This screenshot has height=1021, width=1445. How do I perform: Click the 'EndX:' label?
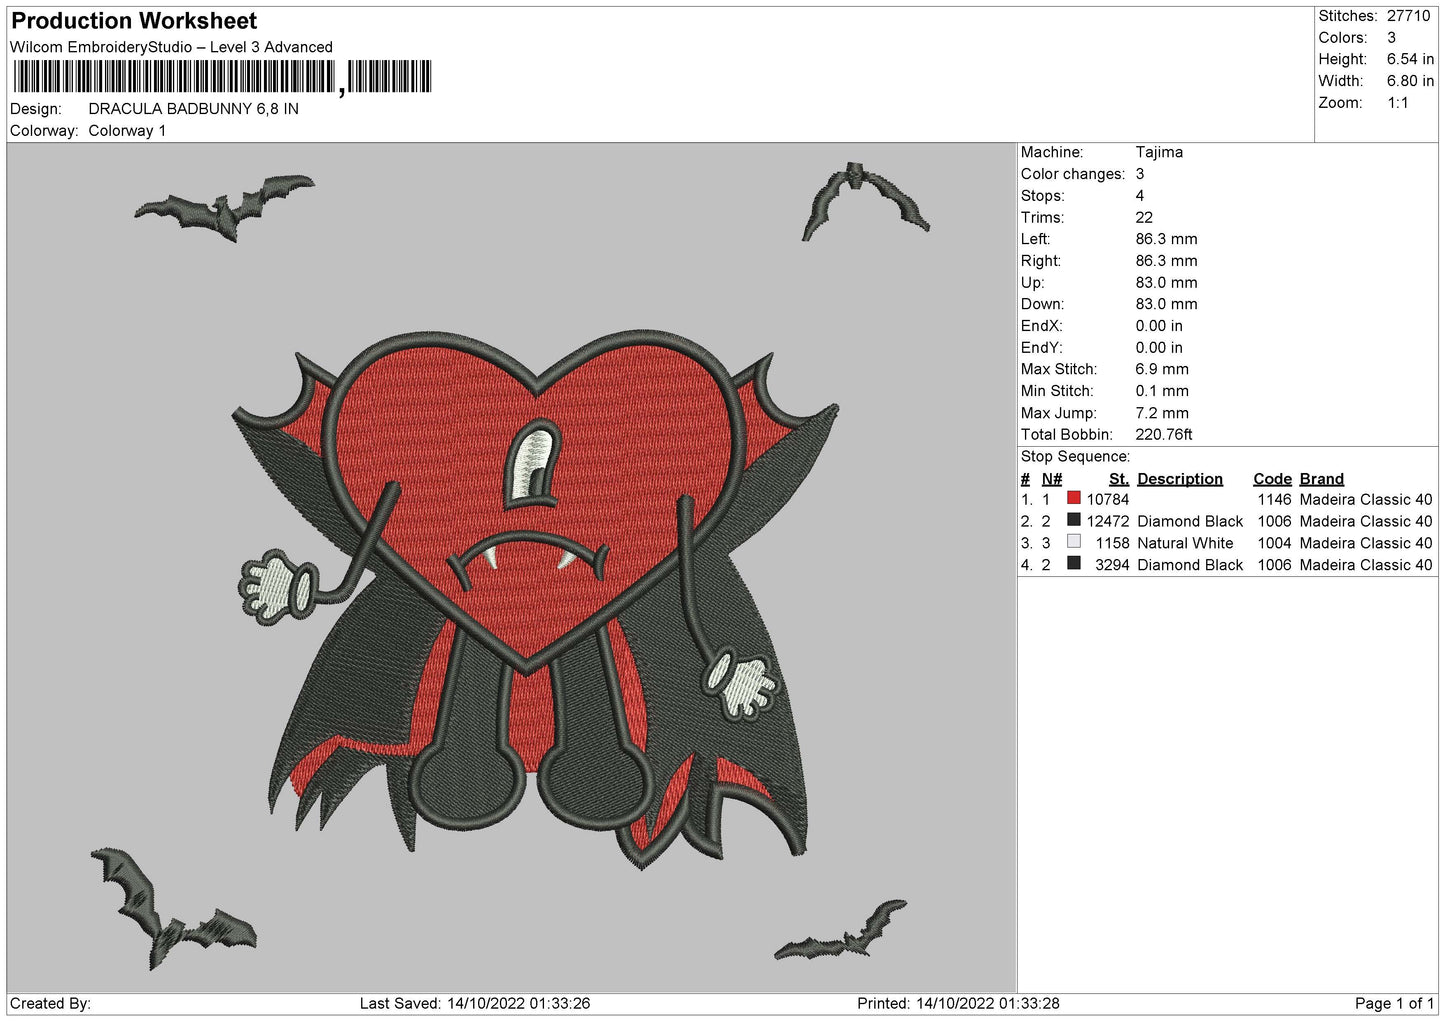pyautogui.click(x=1041, y=326)
